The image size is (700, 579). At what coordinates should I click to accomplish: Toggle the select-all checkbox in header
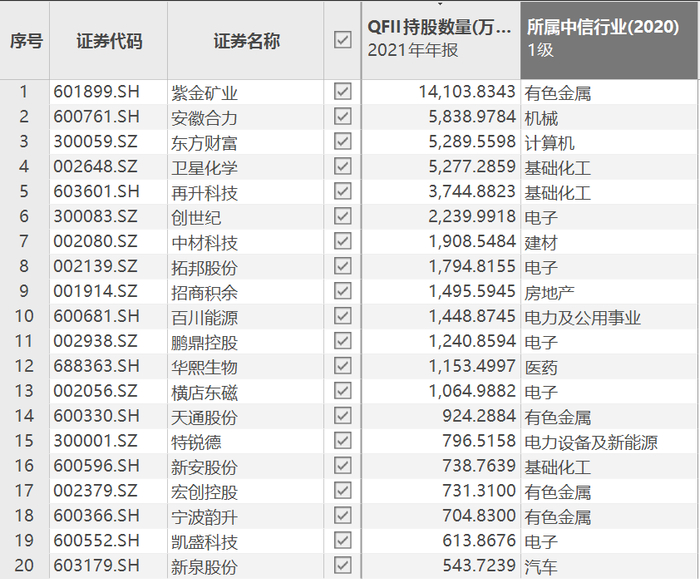[342, 40]
